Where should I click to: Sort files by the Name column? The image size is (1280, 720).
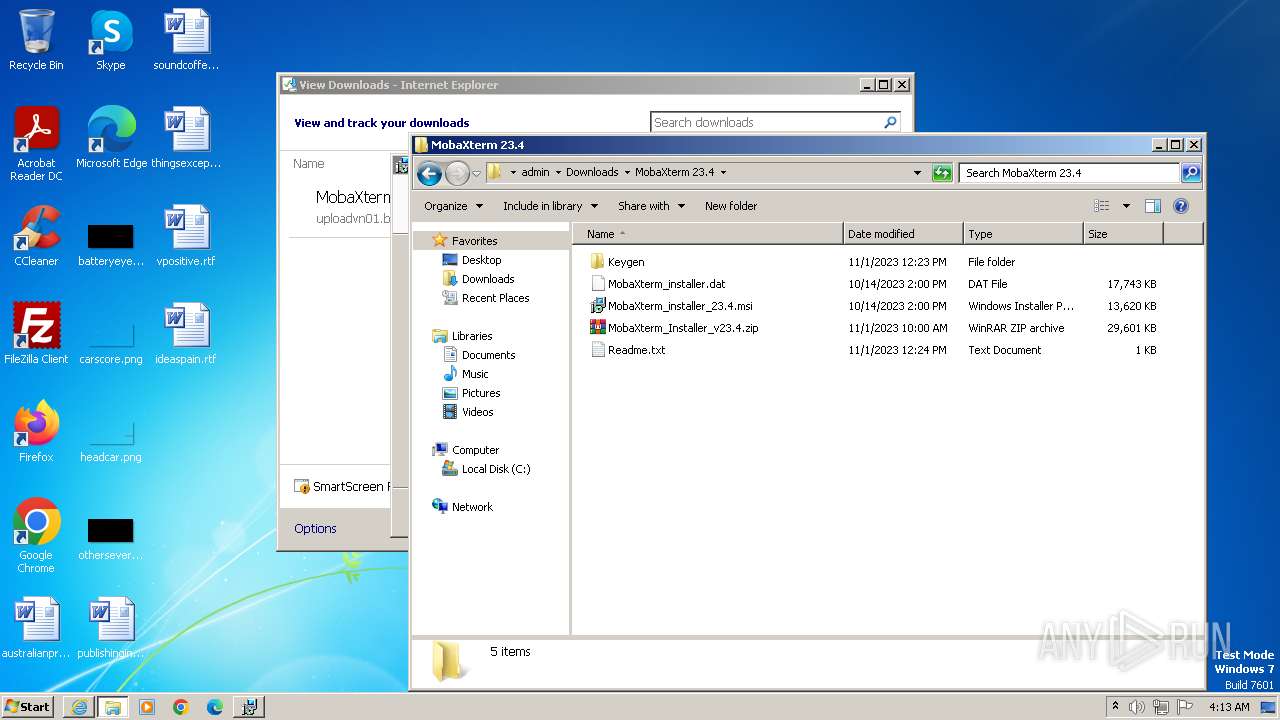click(708, 234)
